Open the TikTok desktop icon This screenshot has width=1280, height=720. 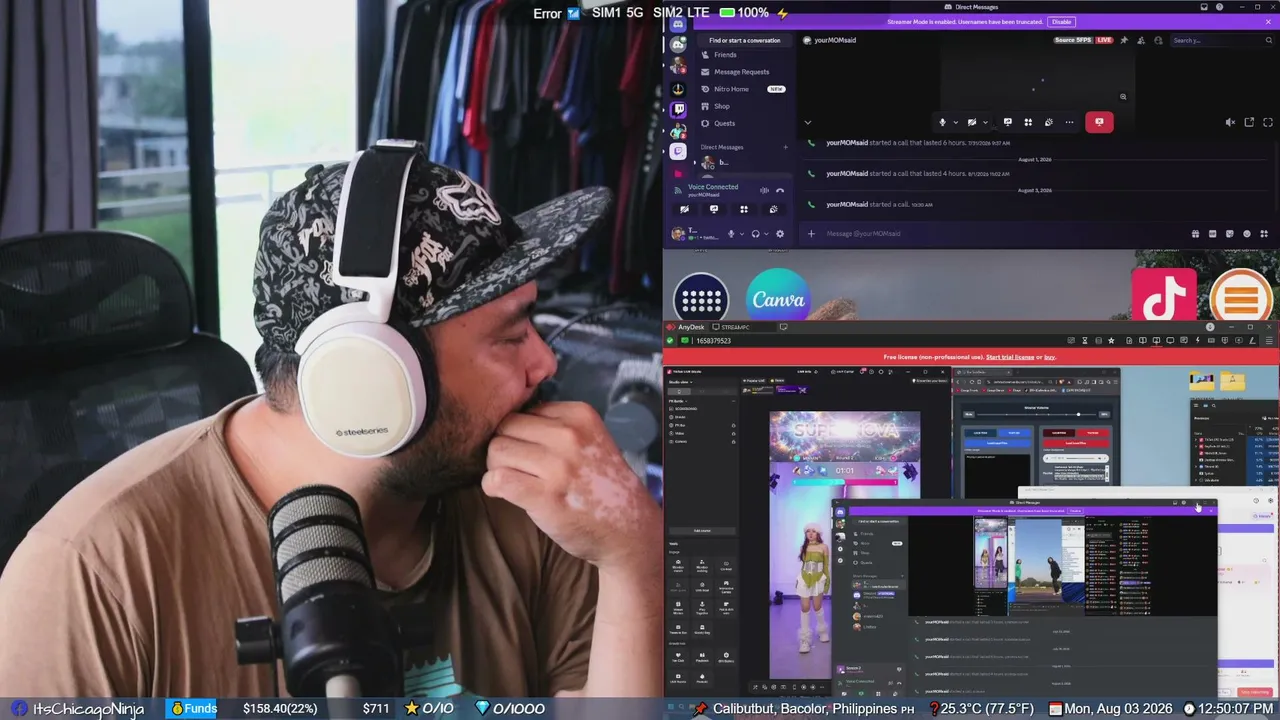click(x=1164, y=297)
